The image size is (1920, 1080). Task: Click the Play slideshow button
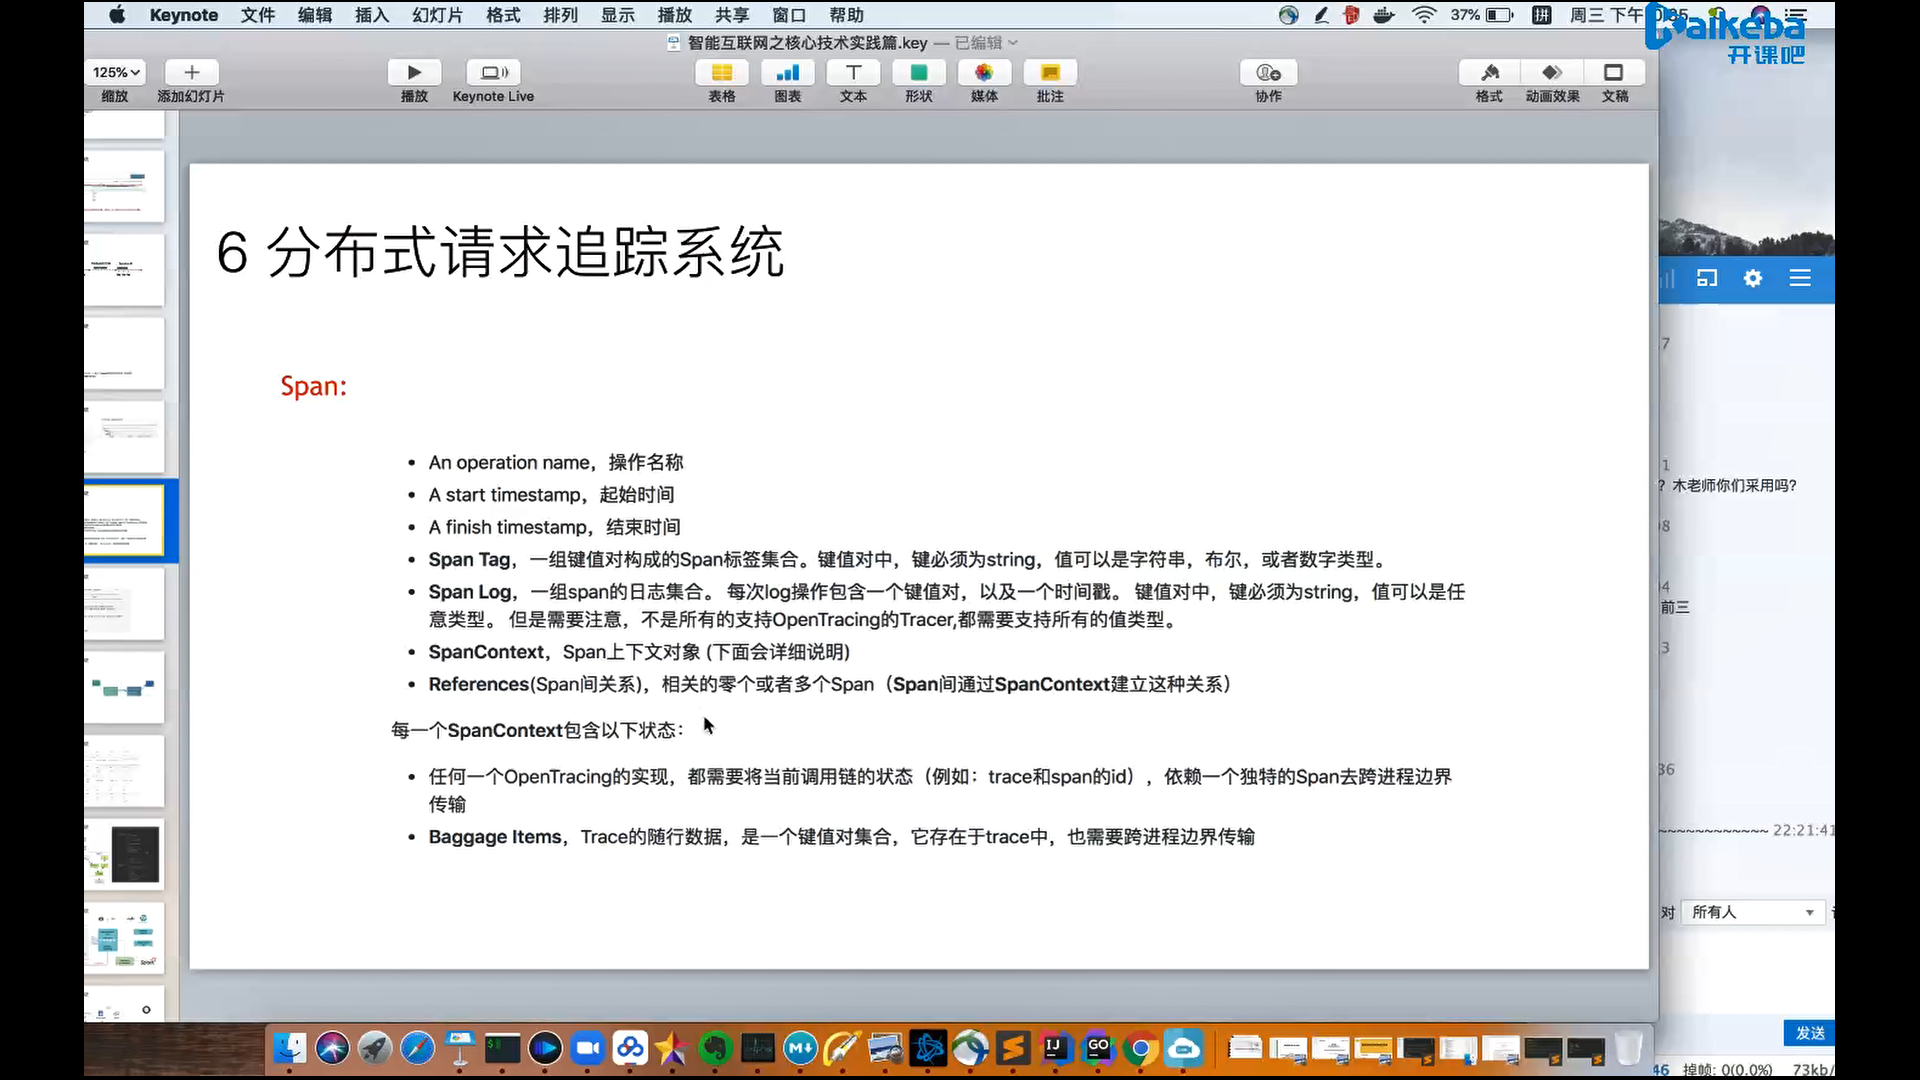[x=414, y=73]
